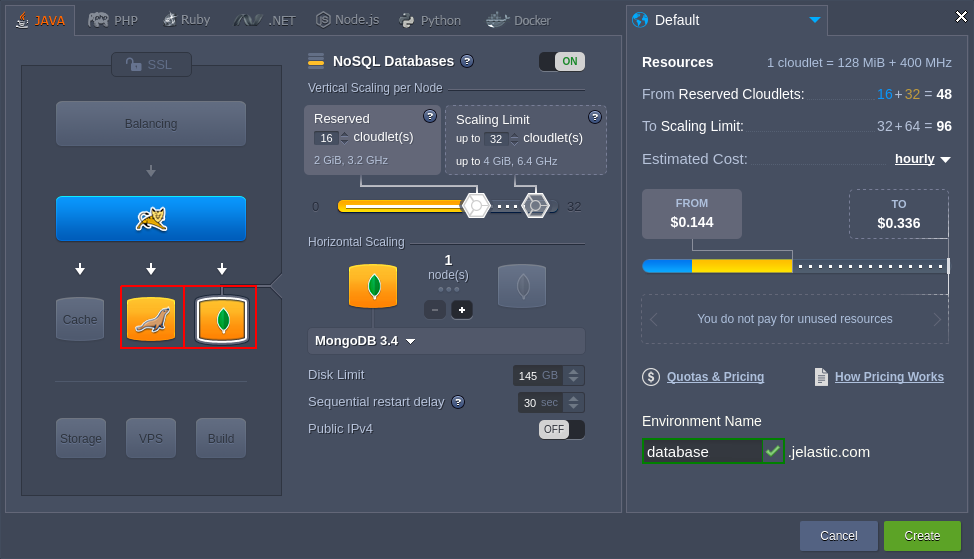Switch to the JAVA tab
974x559 pixels.
41,20
